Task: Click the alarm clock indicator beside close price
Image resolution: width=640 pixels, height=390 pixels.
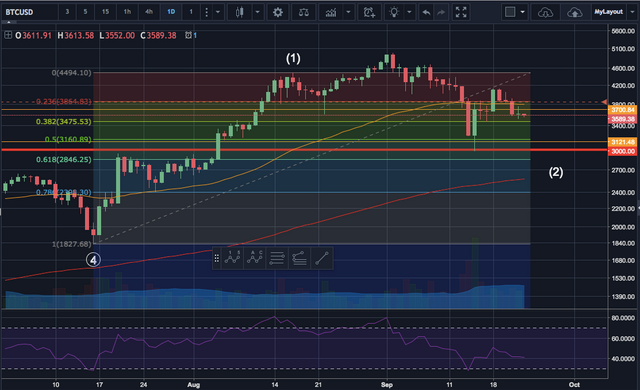Action: pyautogui.click(x=188, y=35)
